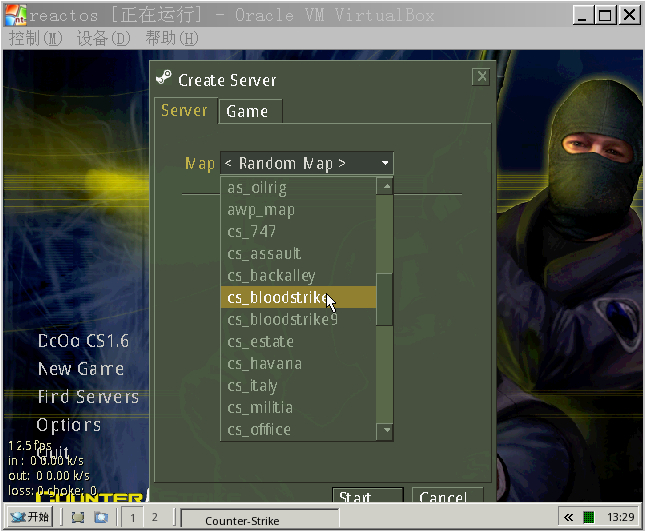
Task: Click show desktop quick launch icon
Action: [78, 517]
